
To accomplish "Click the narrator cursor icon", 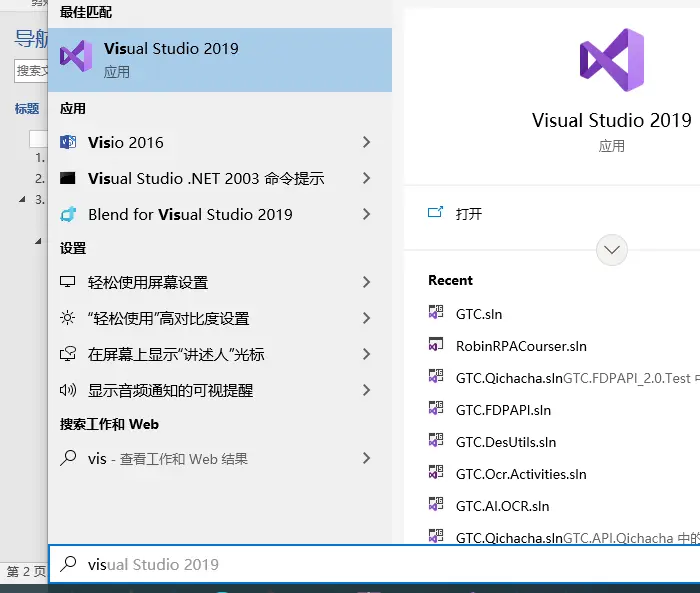I will (68, 354).
